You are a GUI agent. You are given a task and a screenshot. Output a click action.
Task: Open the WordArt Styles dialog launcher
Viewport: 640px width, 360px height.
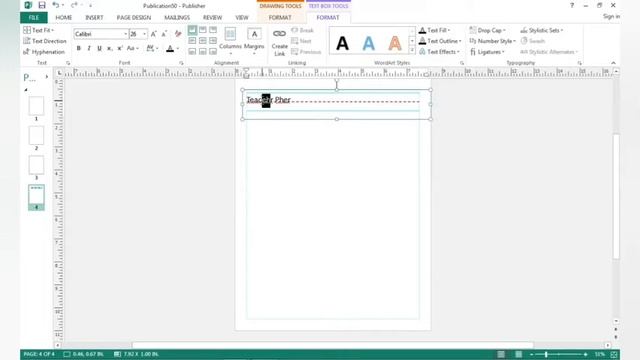pyautogui.click(x=462, y=63)
